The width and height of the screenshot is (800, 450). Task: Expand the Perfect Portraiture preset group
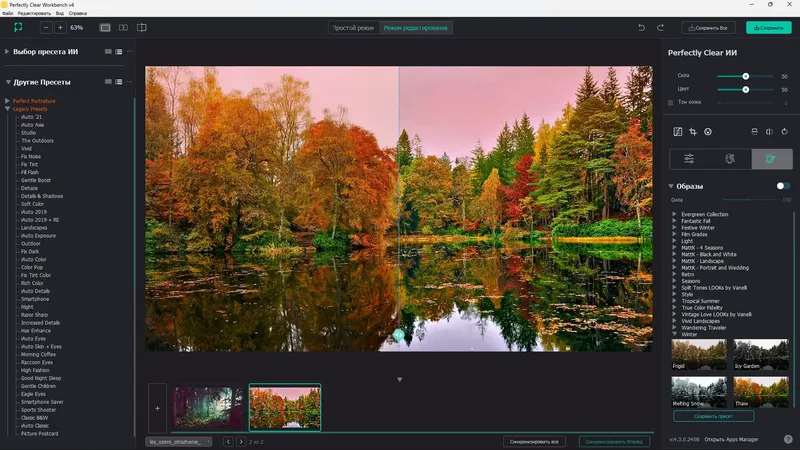coord(7,101)
